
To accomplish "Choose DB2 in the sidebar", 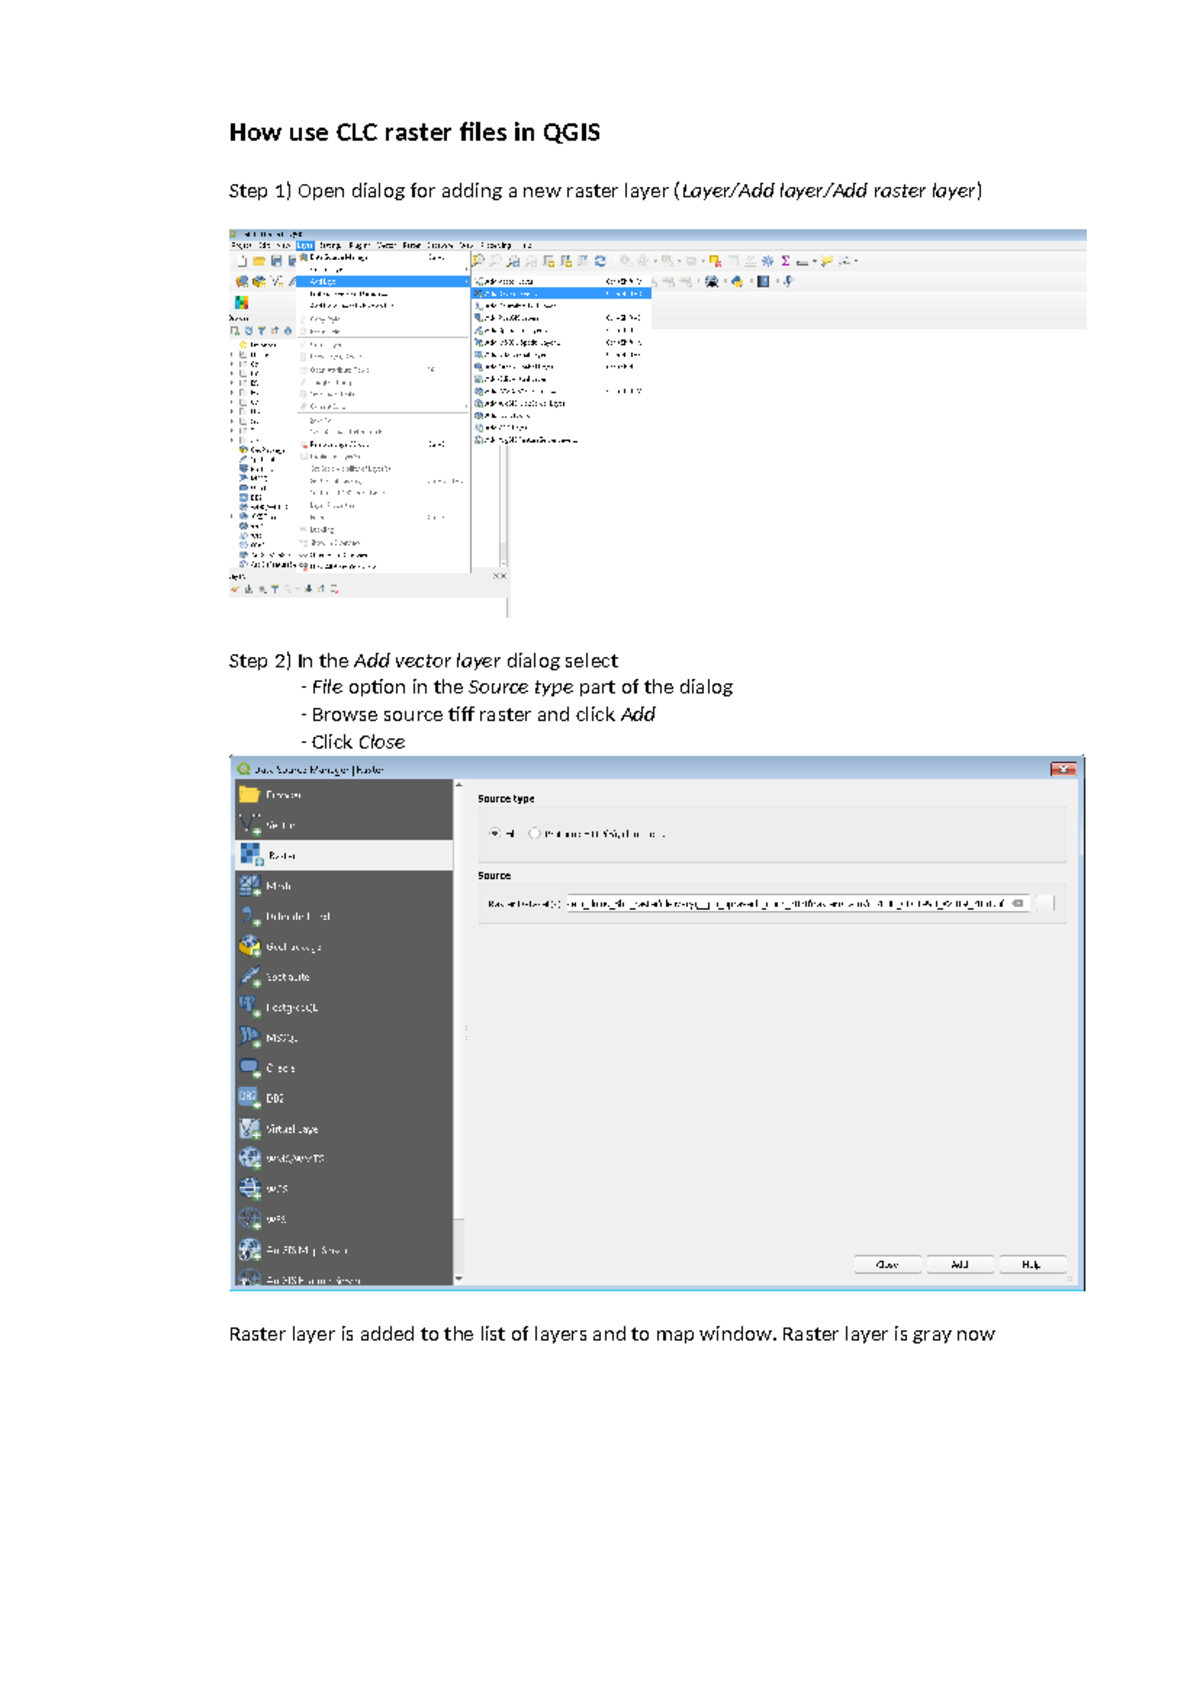I will (x=344, y=1098).
